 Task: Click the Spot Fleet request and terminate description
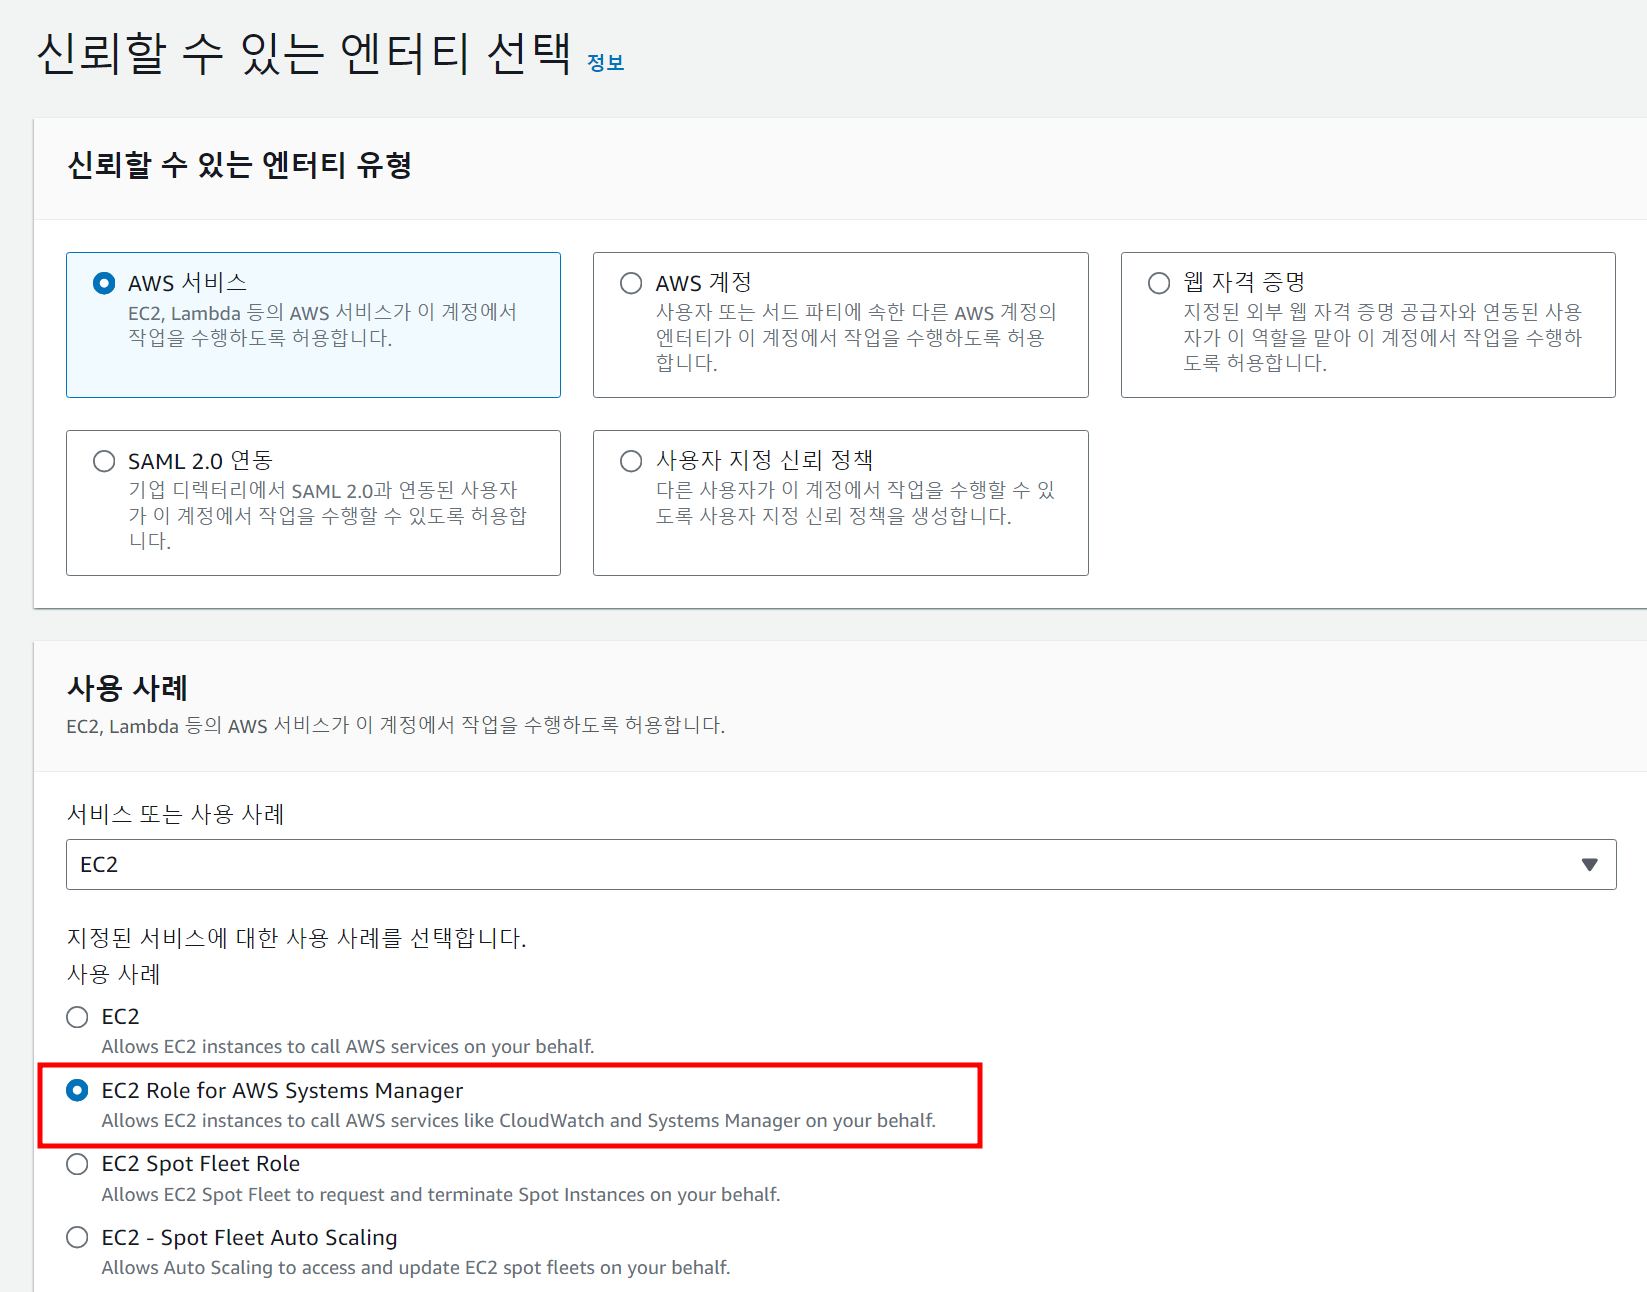(441, 1195)
